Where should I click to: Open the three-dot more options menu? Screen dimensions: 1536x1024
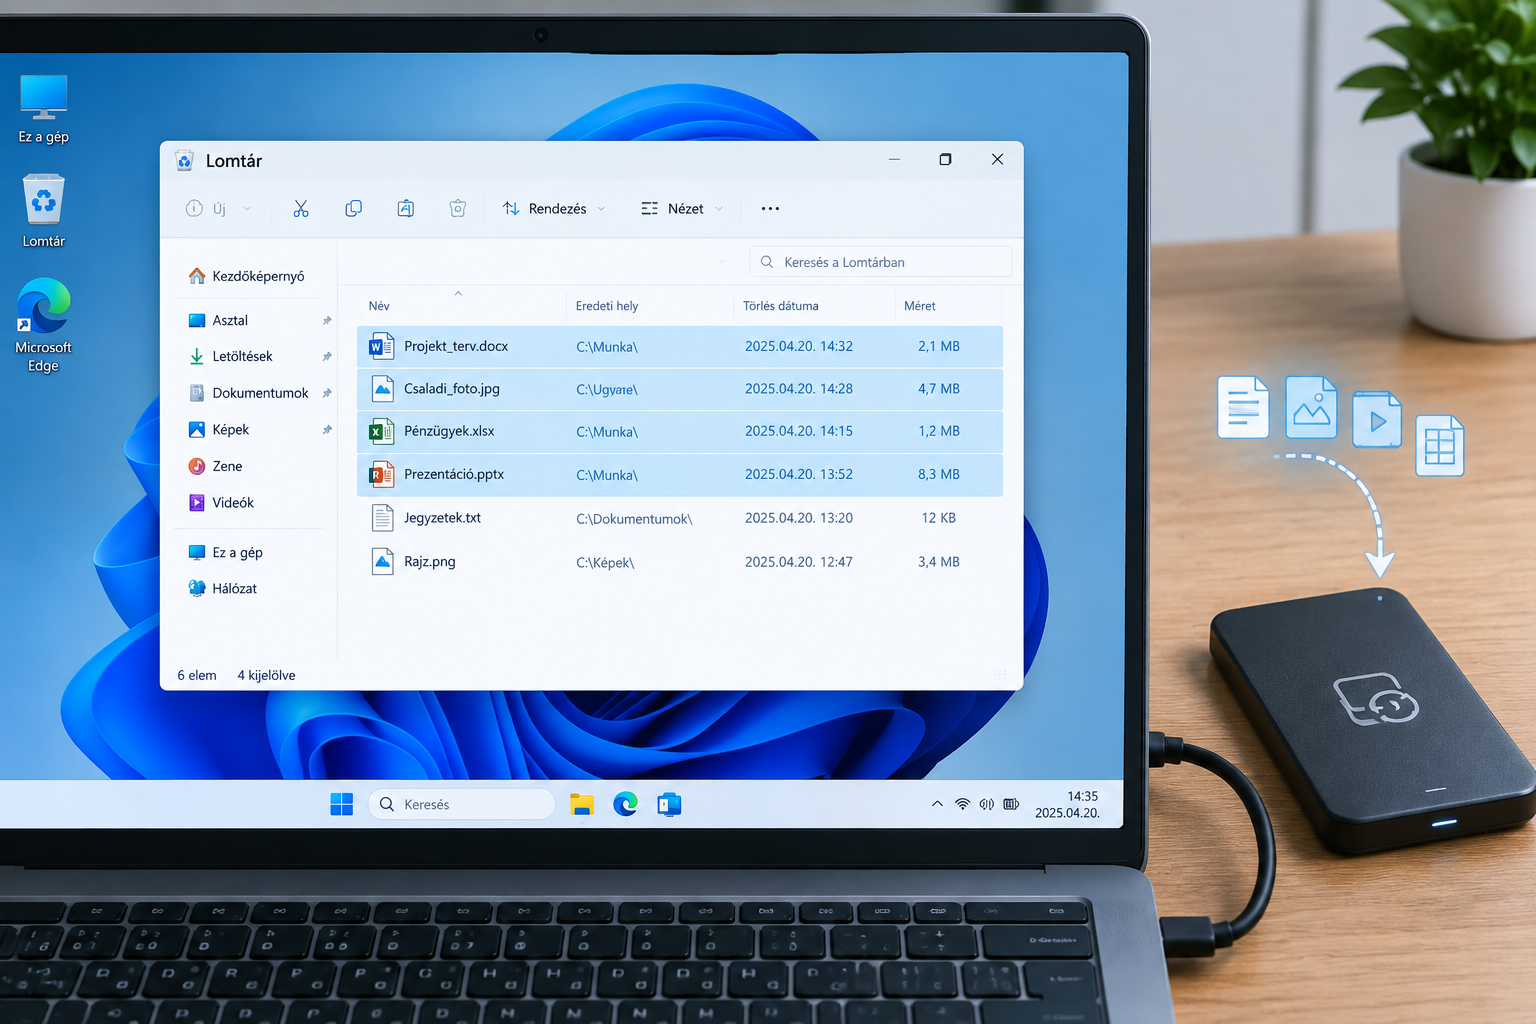pos(770,208)
